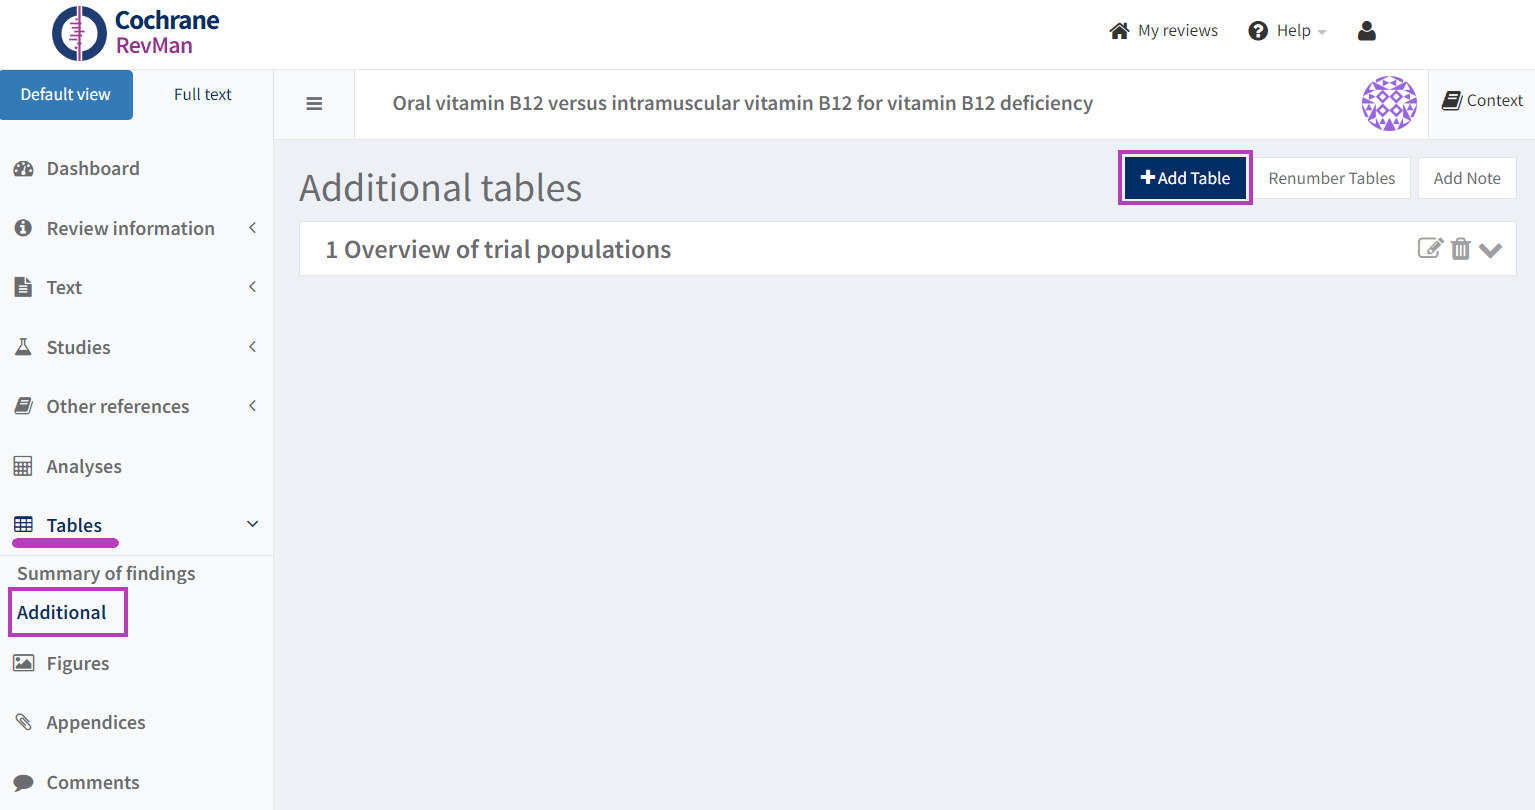The width and height of the screenshot is (1535, 810).
Task: Collapse the Tables sidebar section
Action: 252,525
